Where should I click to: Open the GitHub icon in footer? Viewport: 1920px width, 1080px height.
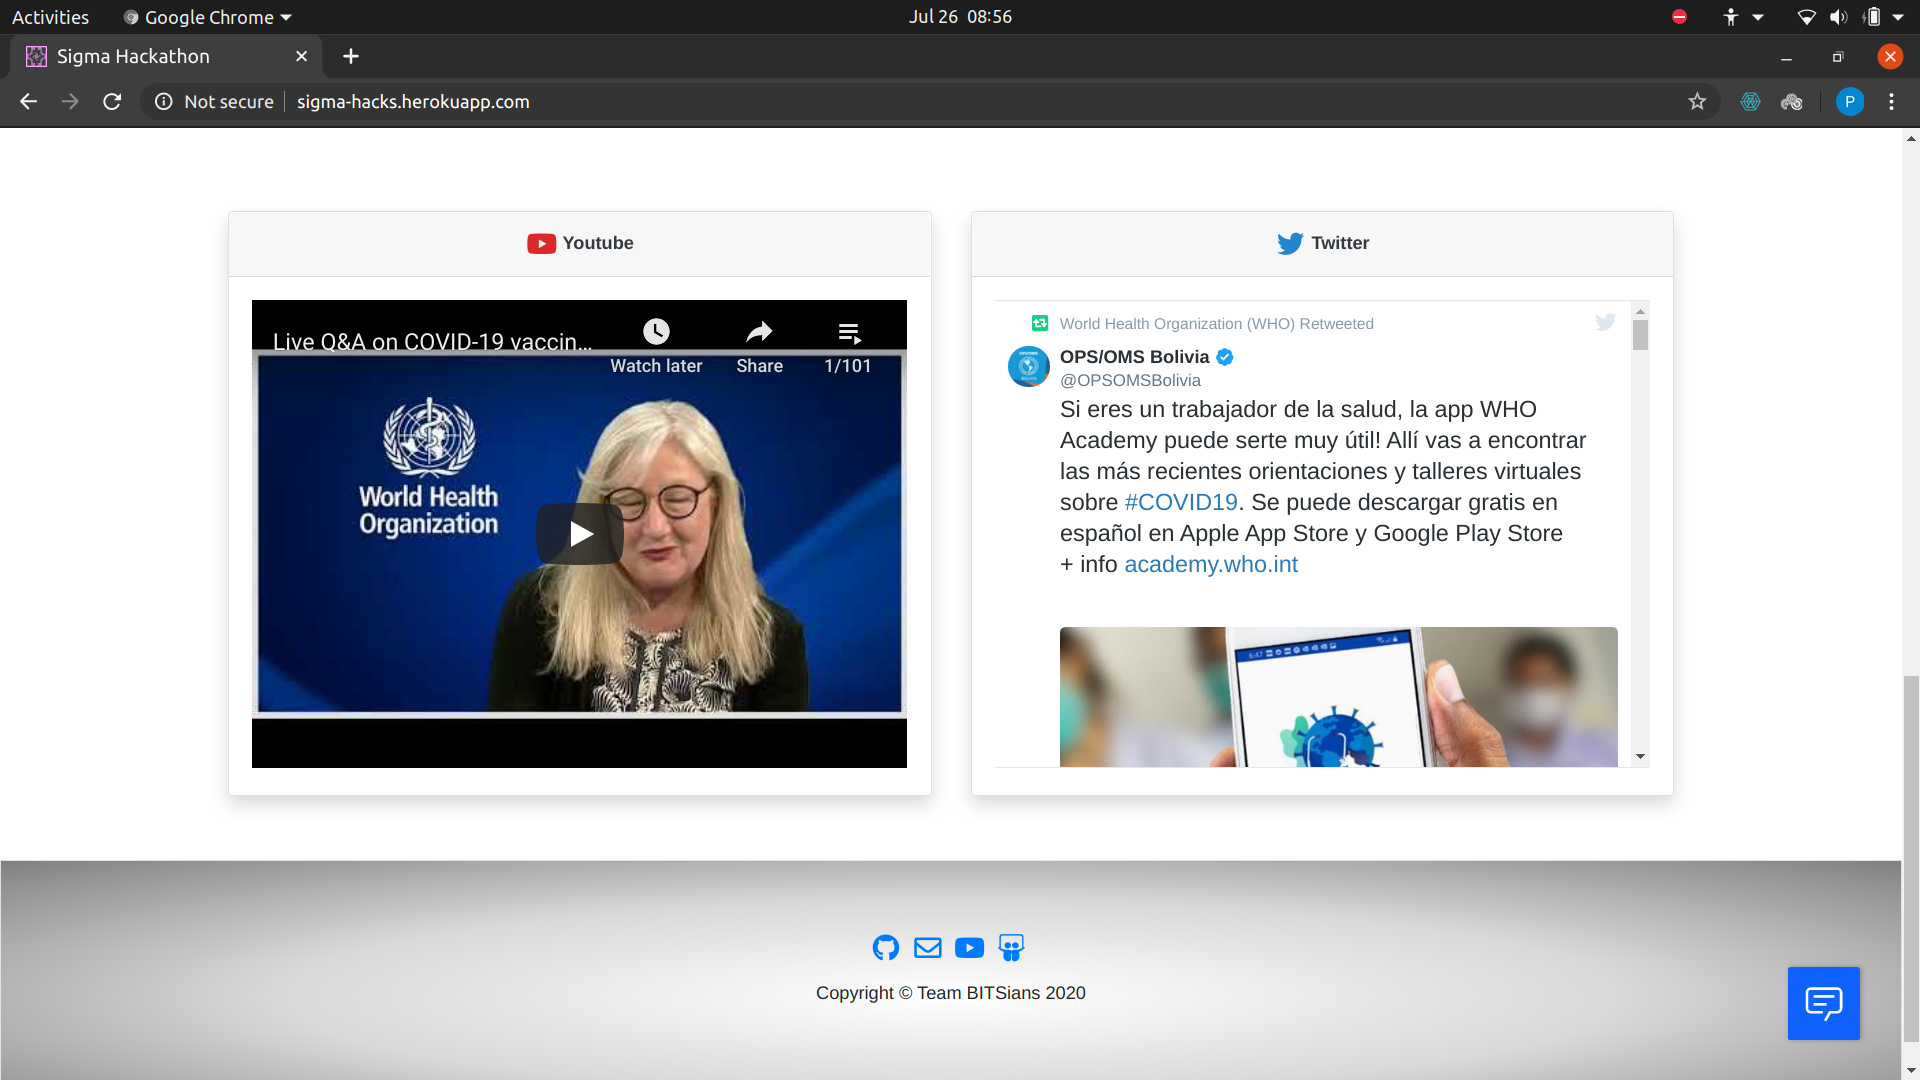coord(885,947)
